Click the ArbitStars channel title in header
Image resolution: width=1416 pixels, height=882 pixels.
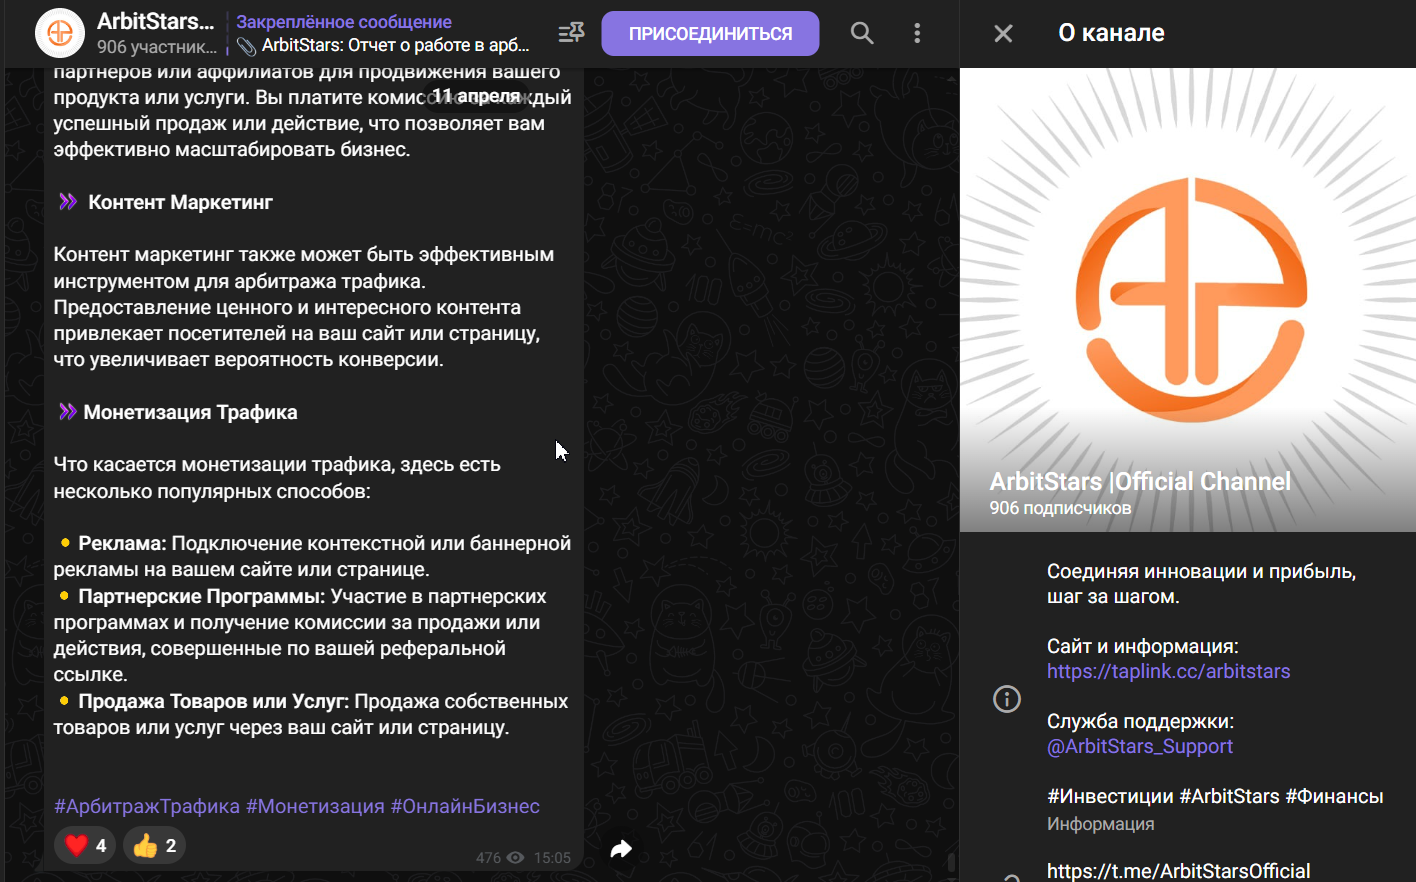point(155,21)
